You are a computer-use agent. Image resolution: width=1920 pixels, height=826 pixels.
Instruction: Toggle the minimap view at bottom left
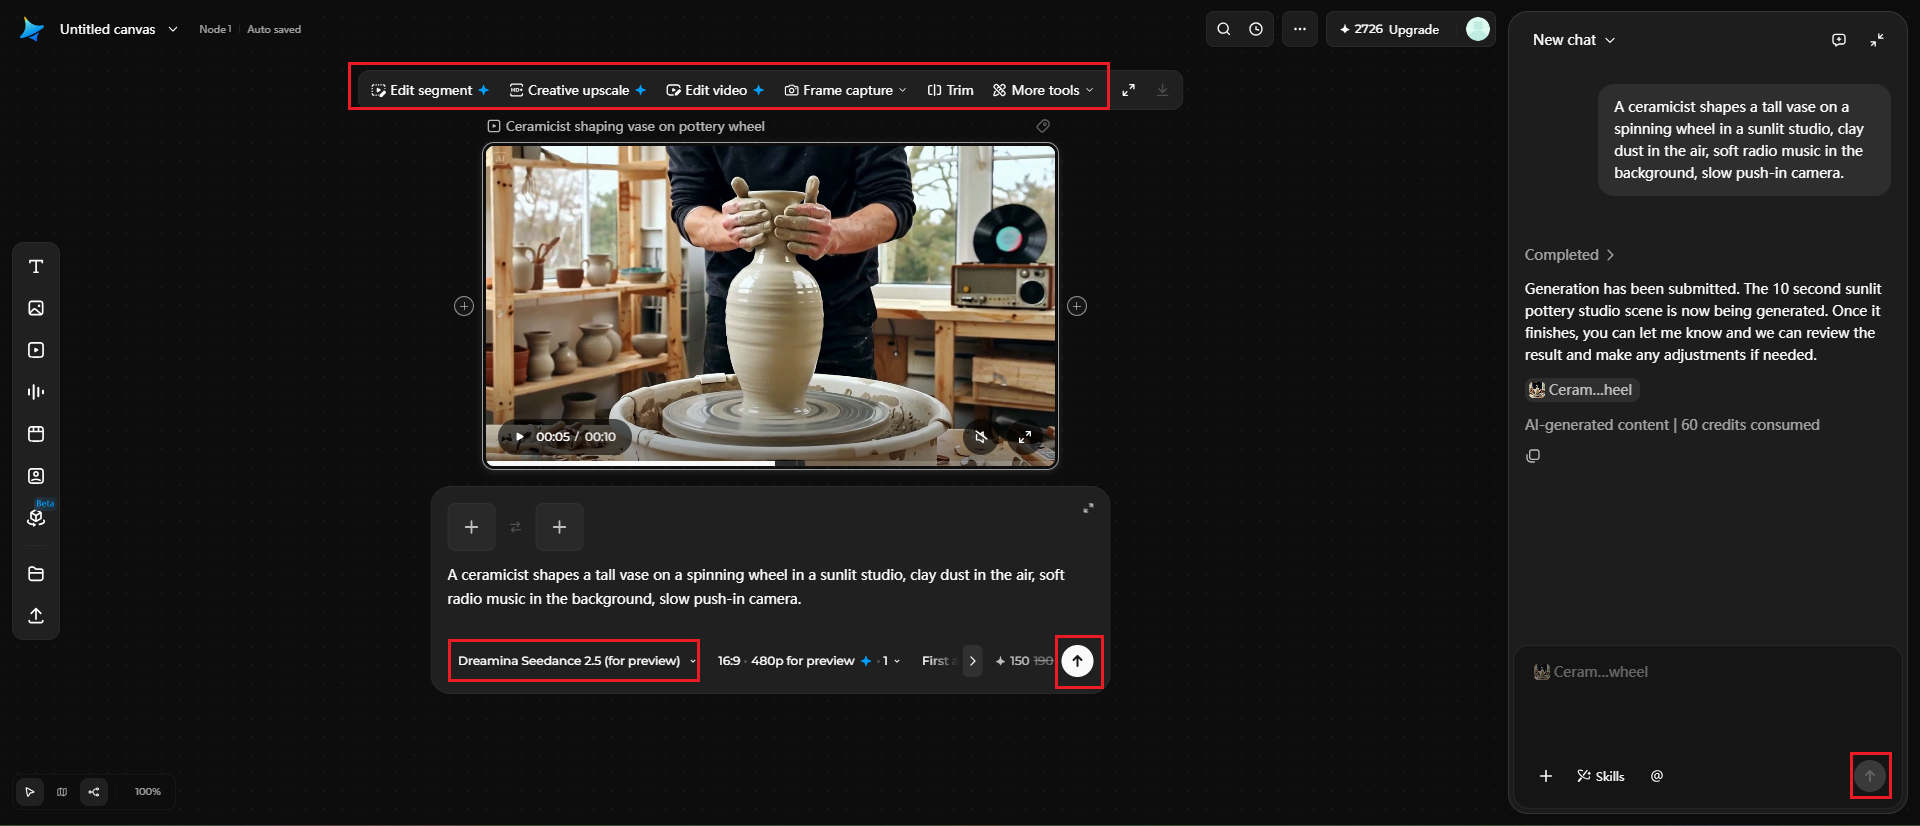[62, 792]
